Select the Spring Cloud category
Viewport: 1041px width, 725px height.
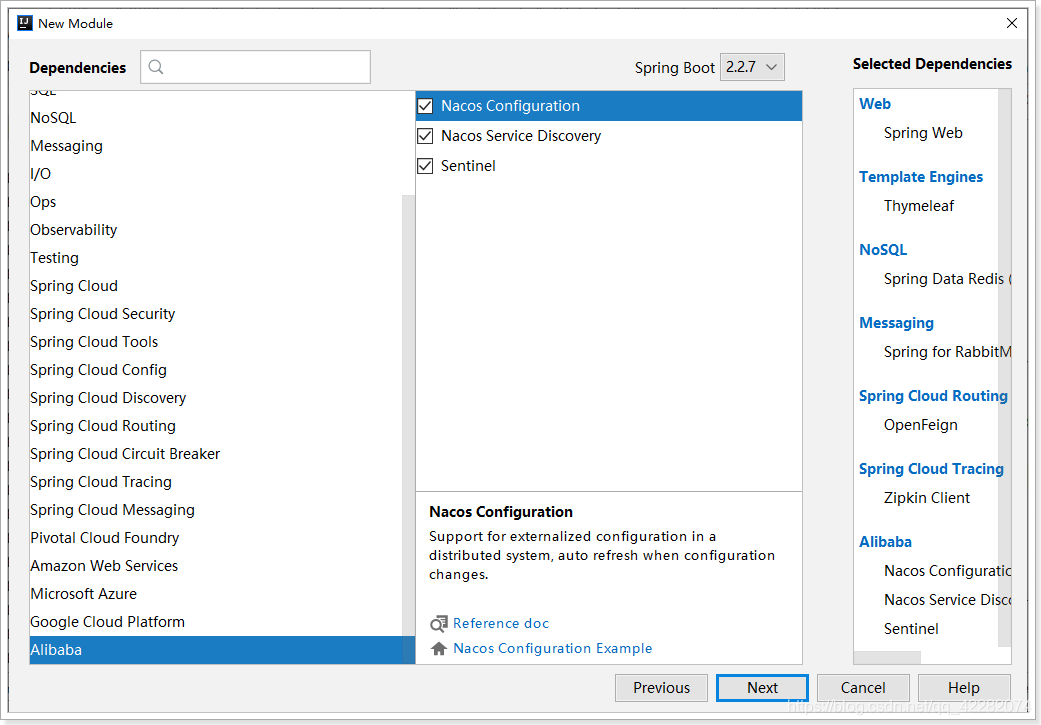tap(216, 285)
